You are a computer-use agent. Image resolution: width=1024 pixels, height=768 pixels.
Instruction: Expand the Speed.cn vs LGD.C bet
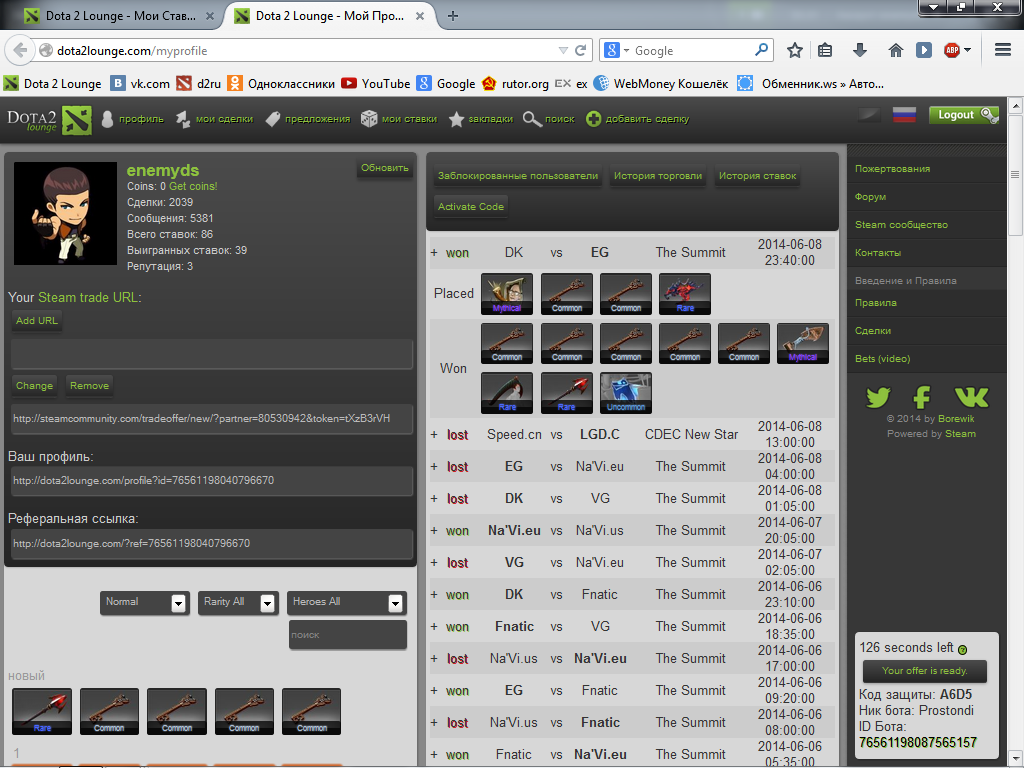434,435
